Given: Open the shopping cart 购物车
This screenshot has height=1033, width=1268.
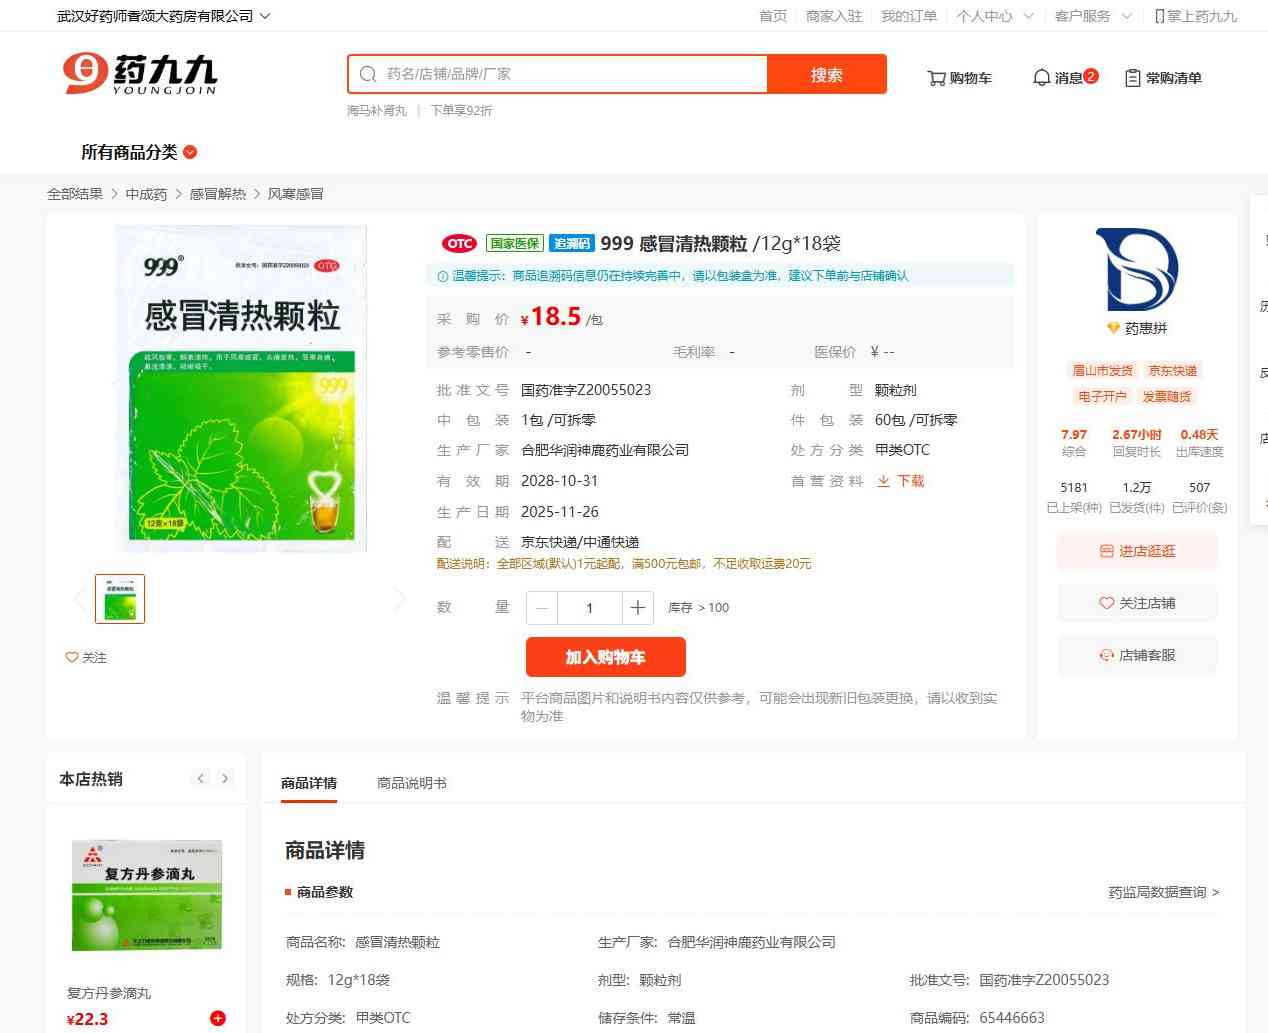Looking at the screenshot, I should pos(959,78).
